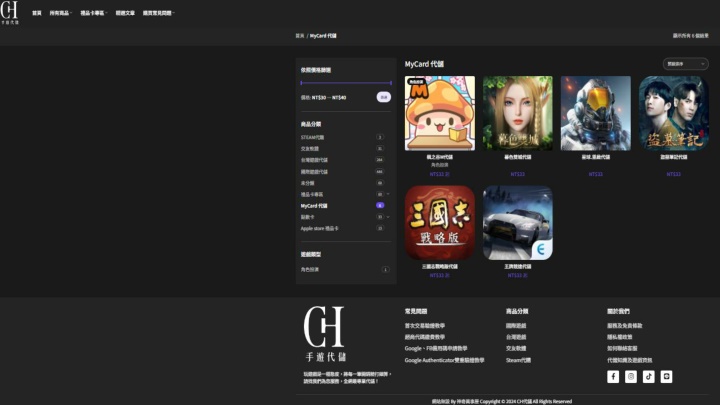Screen dimensions: 720x405
Task: Click the STEAM代儲 count badge
Action: 380,137
